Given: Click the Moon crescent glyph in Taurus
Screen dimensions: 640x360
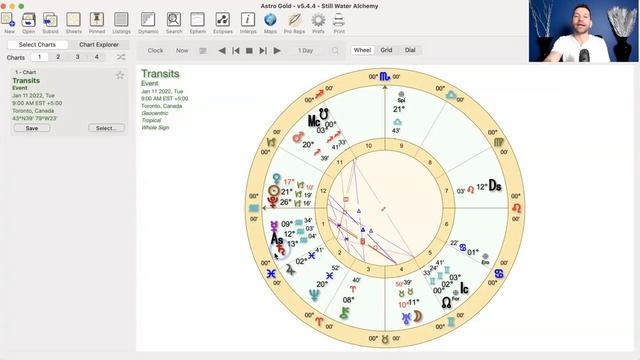Looking at the screenshot, I should coord(418,316).
